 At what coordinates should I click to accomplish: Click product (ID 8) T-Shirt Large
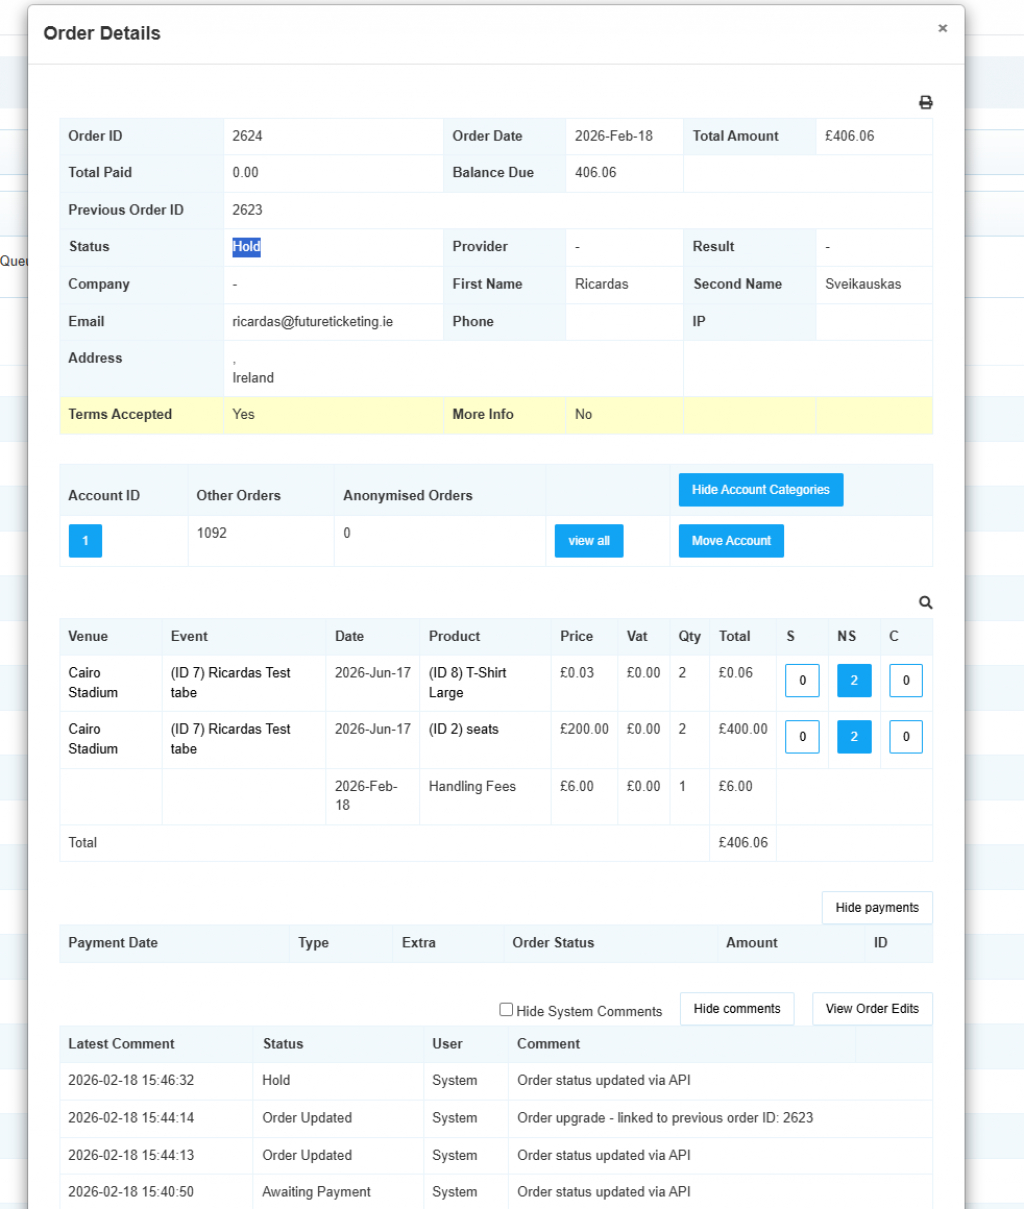point(468,682)
